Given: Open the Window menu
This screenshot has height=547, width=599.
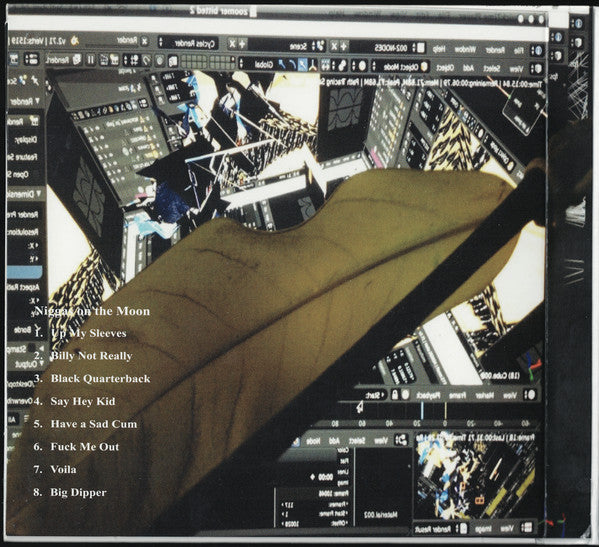Looking at the screenshot, I should coord(465,49).
